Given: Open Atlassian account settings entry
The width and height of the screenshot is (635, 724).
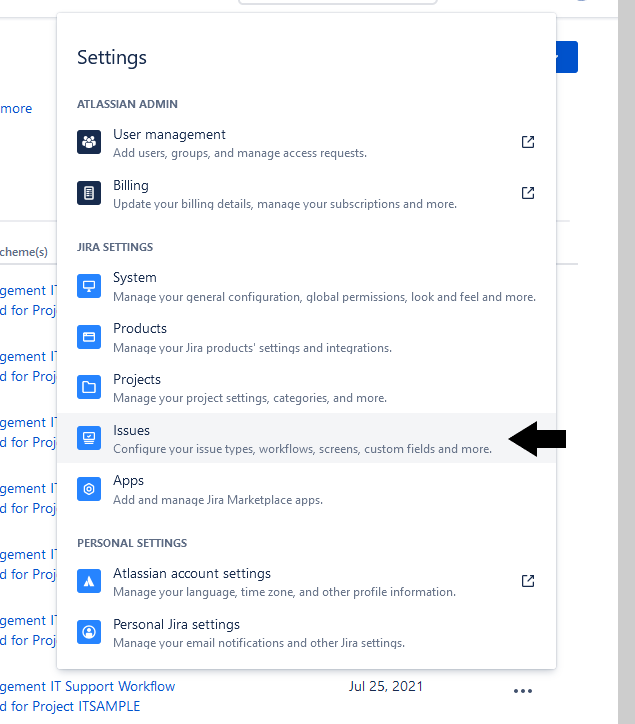Looking at the screenshot, I should [307, 582].
